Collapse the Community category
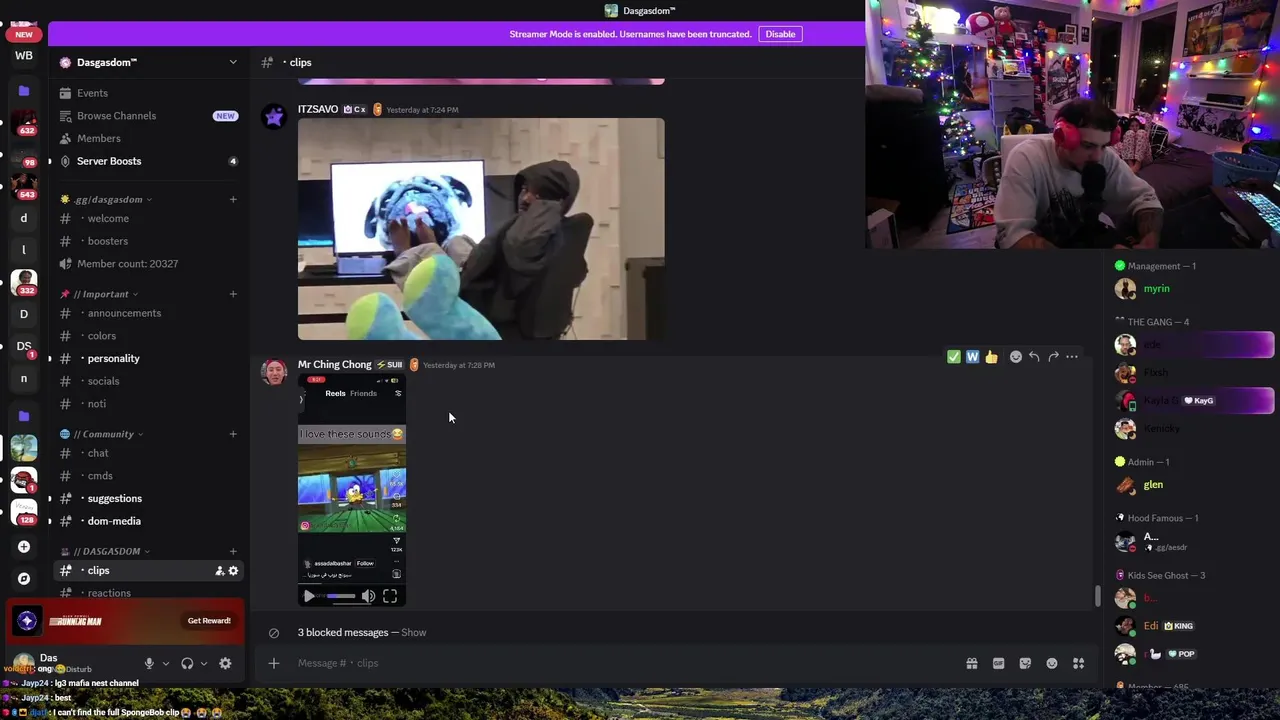1280x720 pixels. (101, 434)
